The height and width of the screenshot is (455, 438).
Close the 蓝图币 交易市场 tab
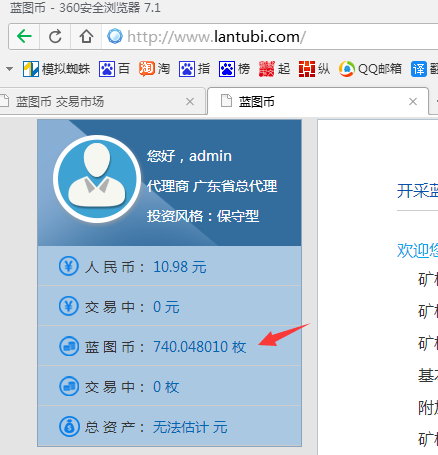tap(190, 101)
